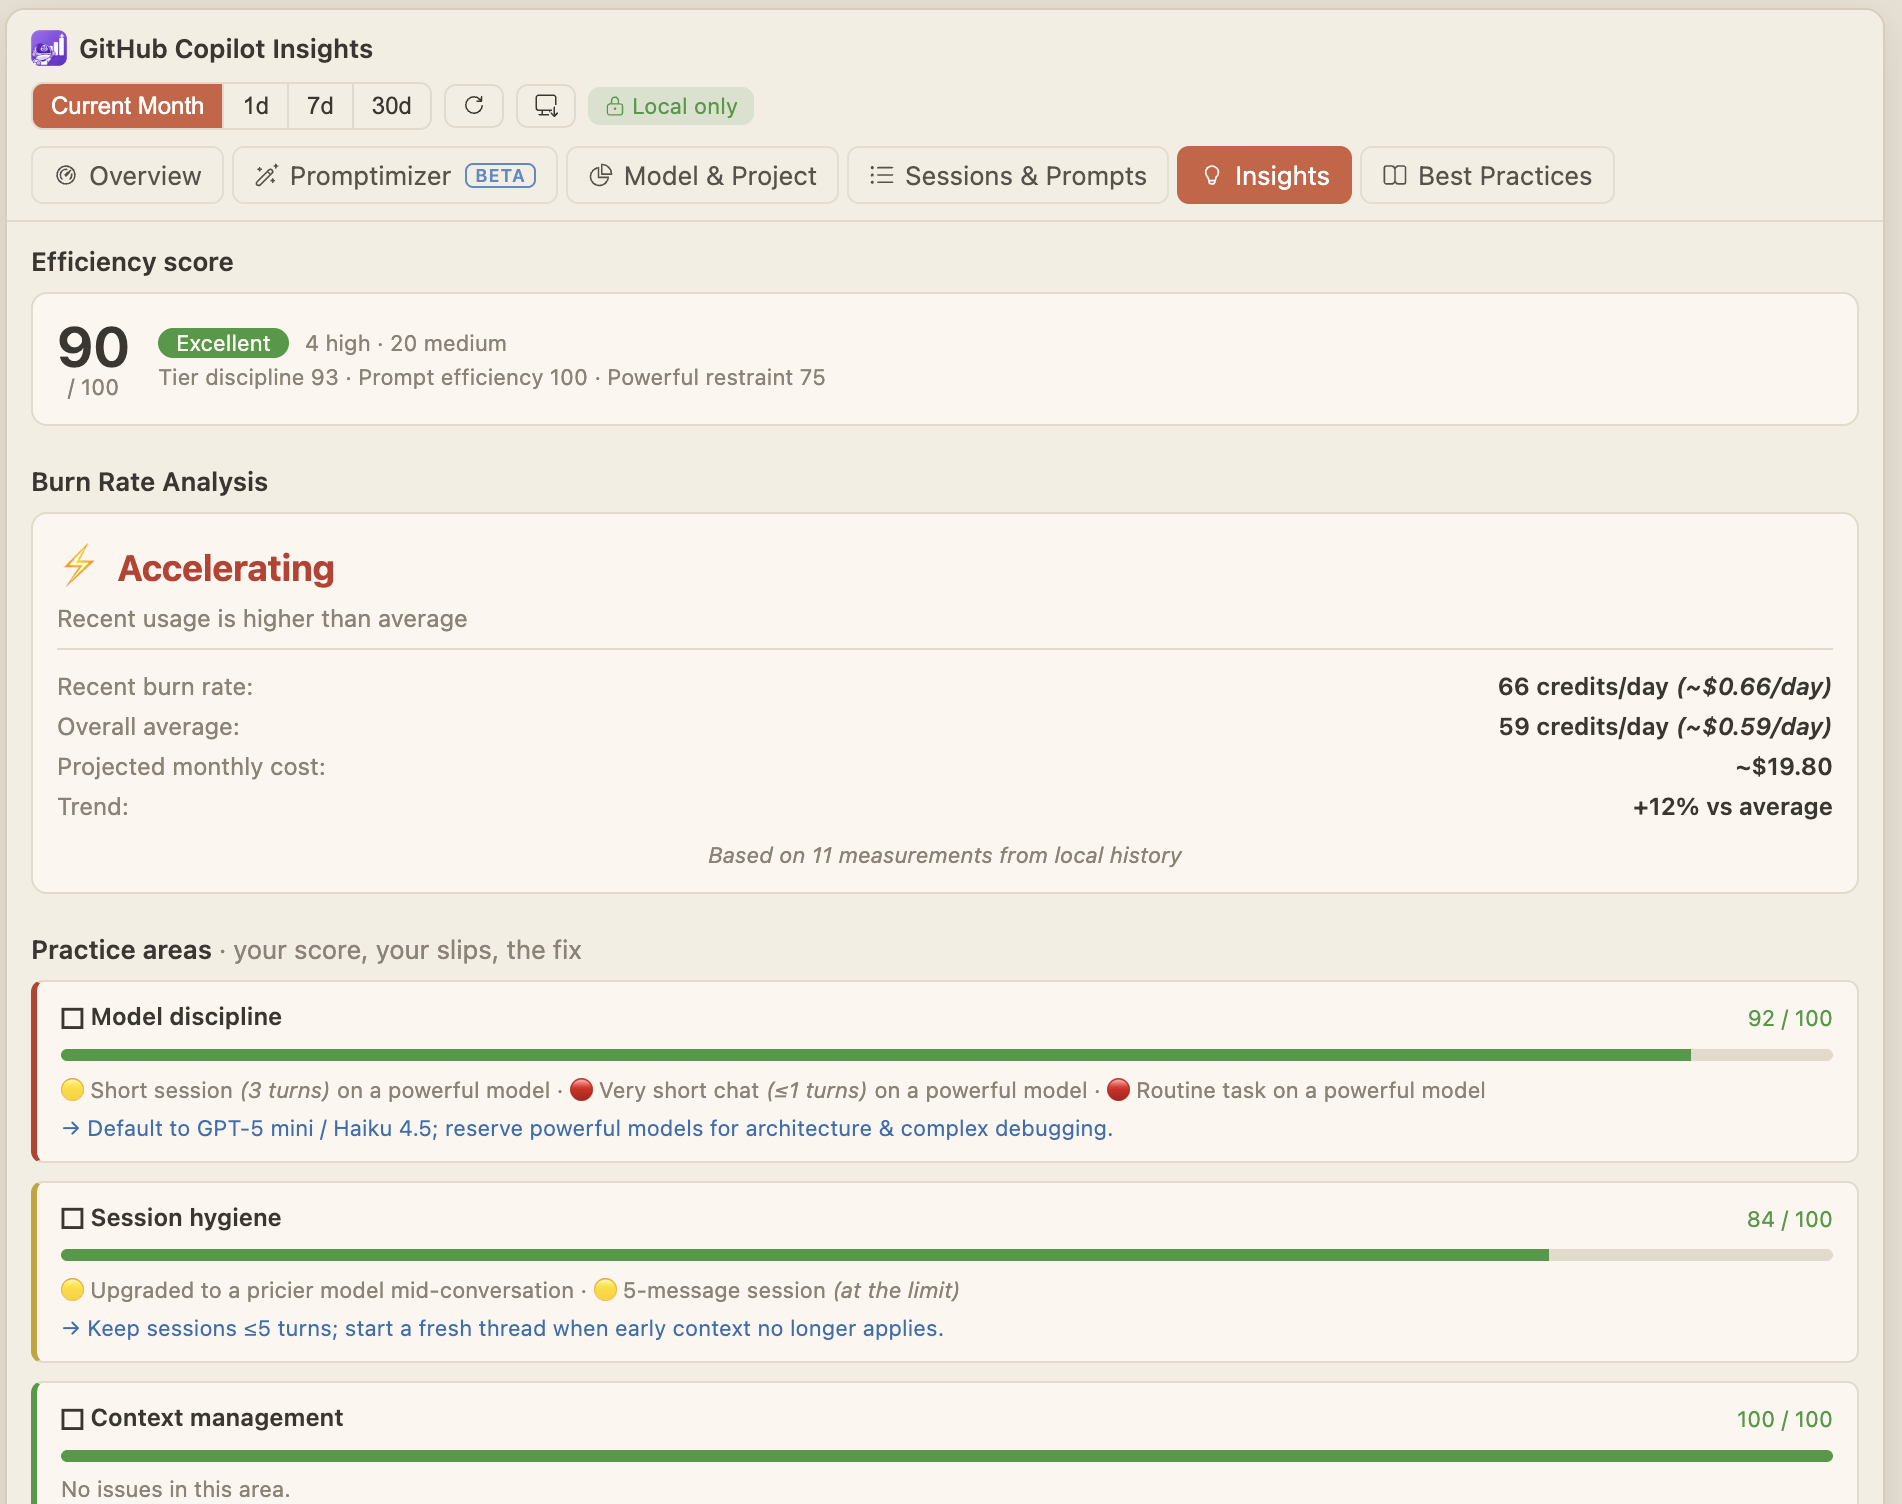Follow the Default to GPT-5 mini recommendation link
This screenshot has width=1902, height=1504.
(x=587, y=1128)
